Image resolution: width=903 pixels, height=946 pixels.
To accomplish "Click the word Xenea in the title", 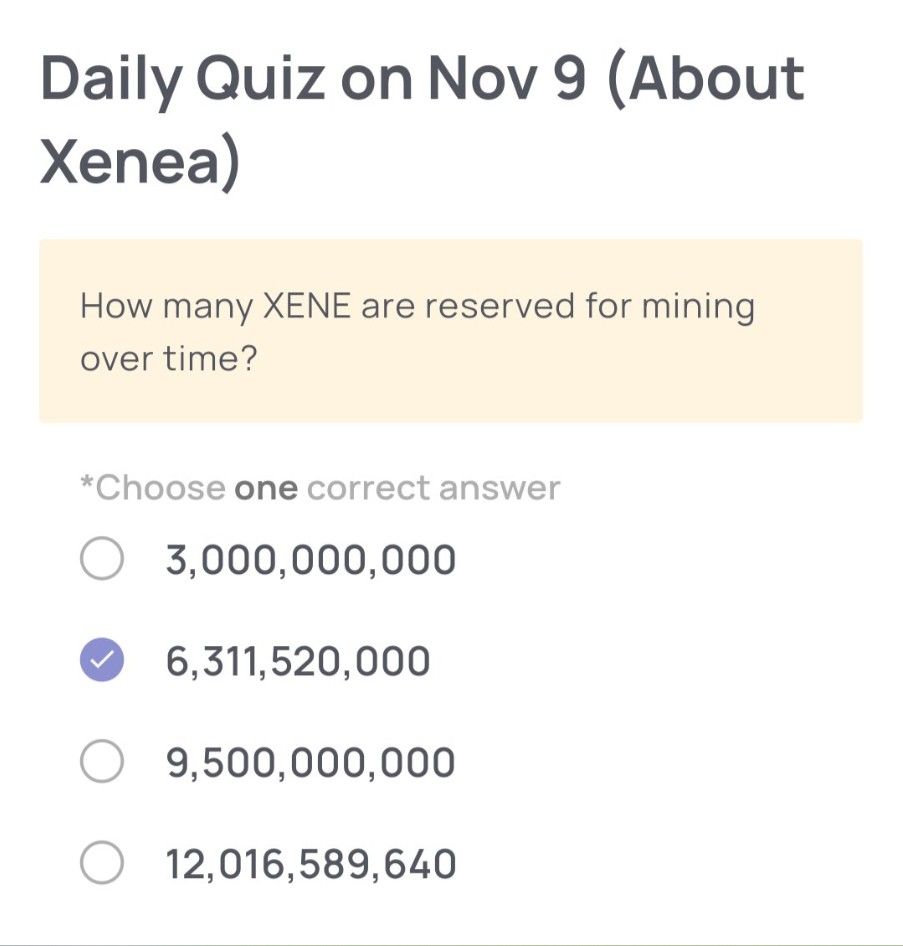I will (130, 155).
